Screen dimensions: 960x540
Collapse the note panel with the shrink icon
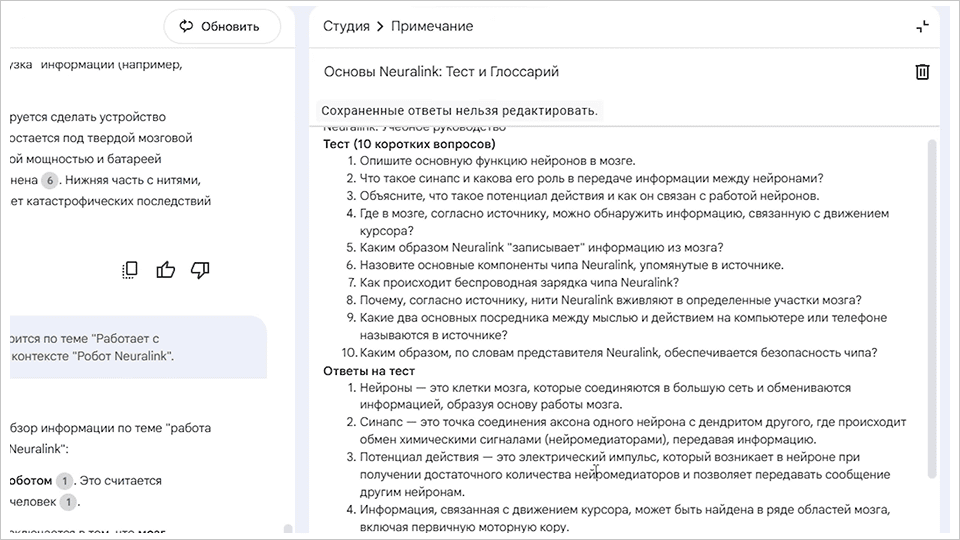(922, 26)
